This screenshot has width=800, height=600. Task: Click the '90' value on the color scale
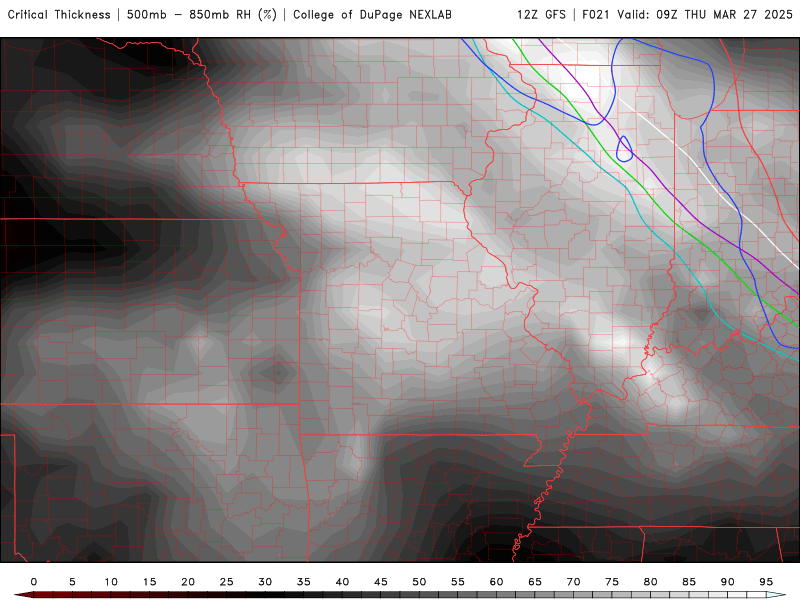[728, 582]
